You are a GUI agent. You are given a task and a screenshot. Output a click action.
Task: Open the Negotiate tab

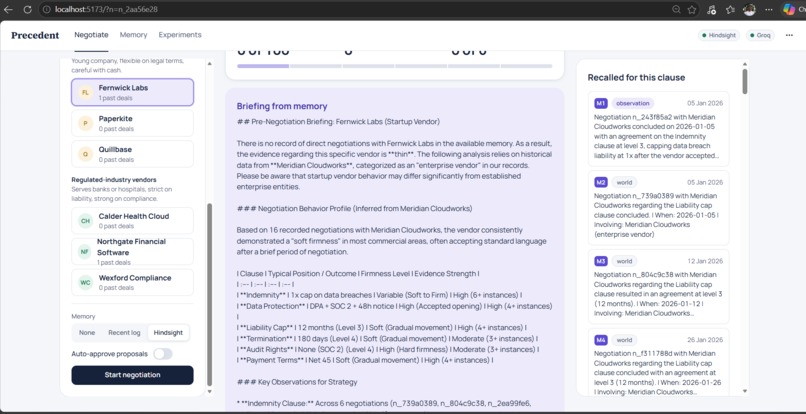(x=91, y=35)
